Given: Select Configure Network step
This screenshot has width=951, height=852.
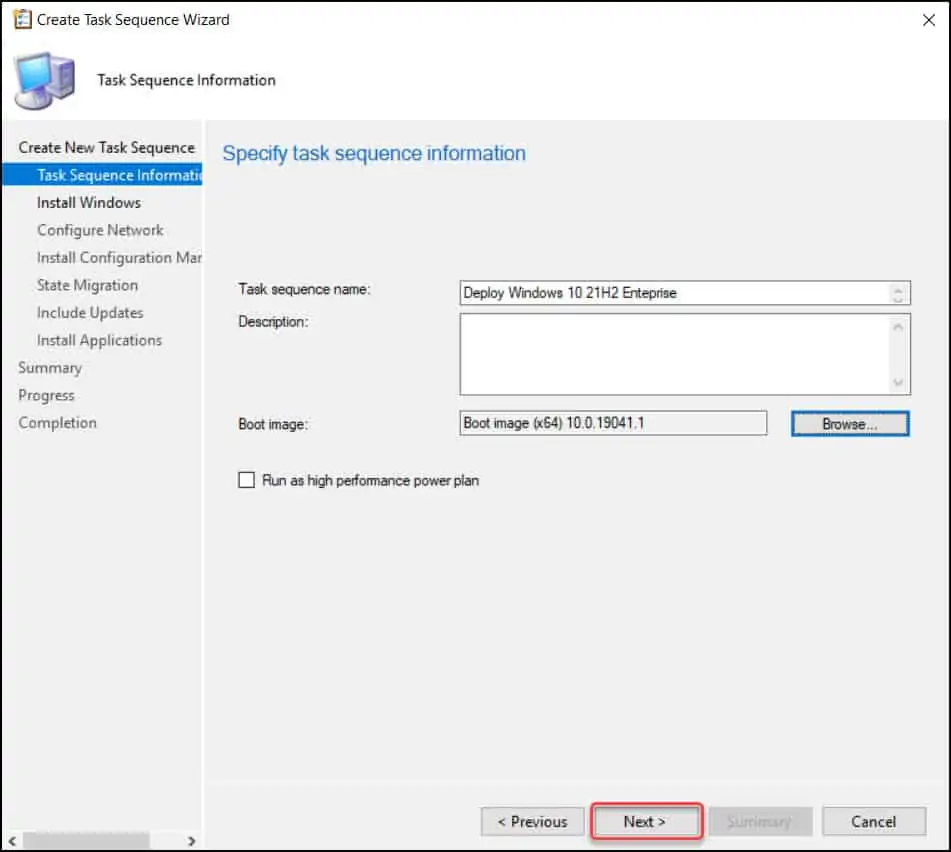Looking at the screenshot, I should 100,230.
